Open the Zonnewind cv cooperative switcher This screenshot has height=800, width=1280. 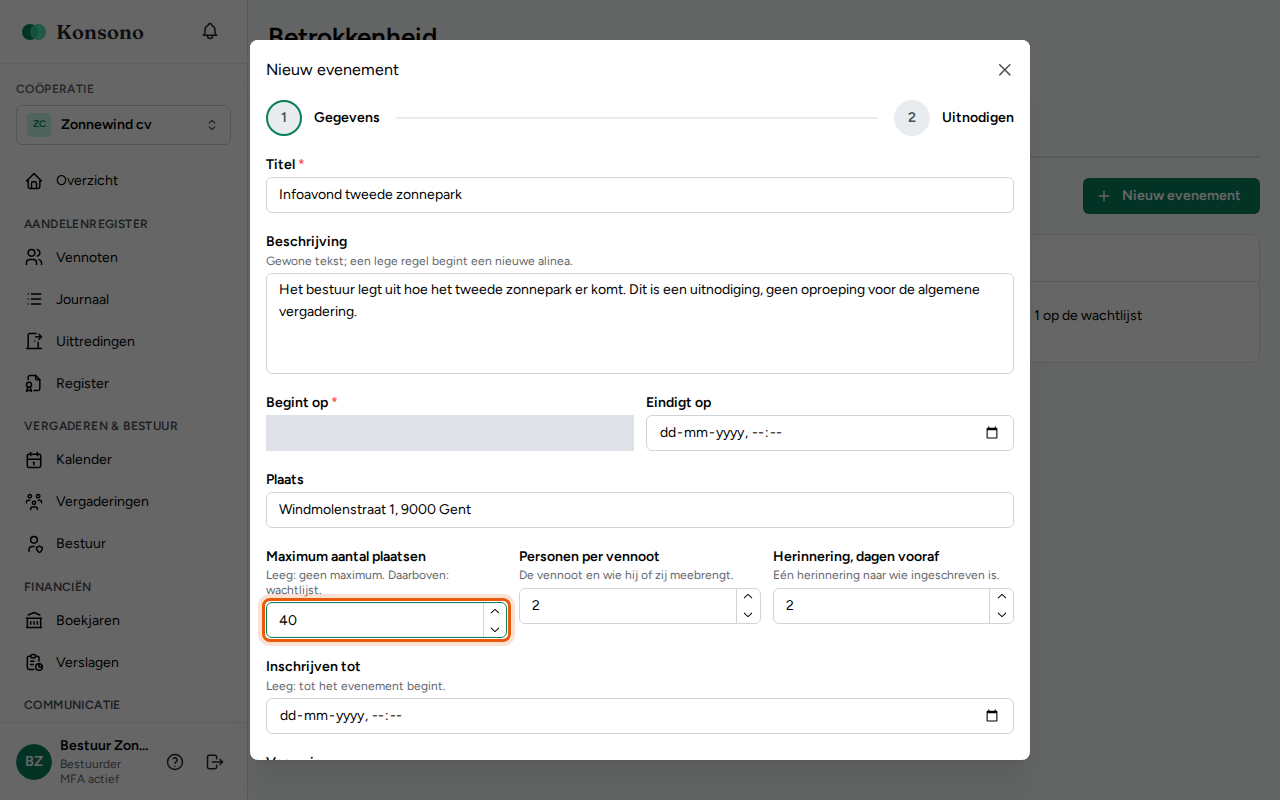click(123, 125)
